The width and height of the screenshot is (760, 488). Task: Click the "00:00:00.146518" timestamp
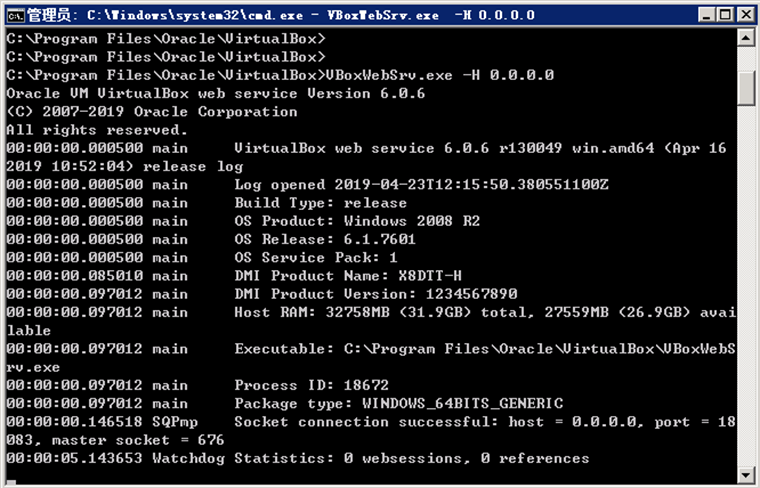75,422
